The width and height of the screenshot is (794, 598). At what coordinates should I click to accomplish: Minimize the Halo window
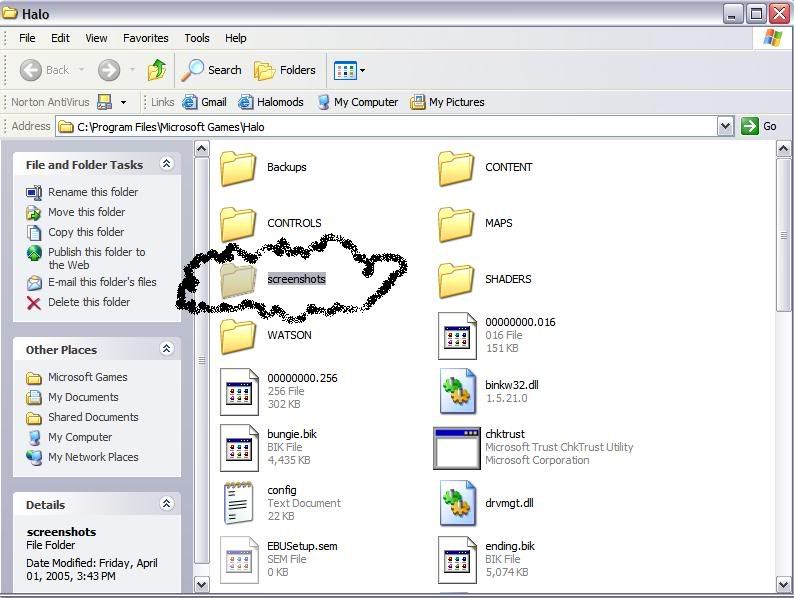coord(732,14)
